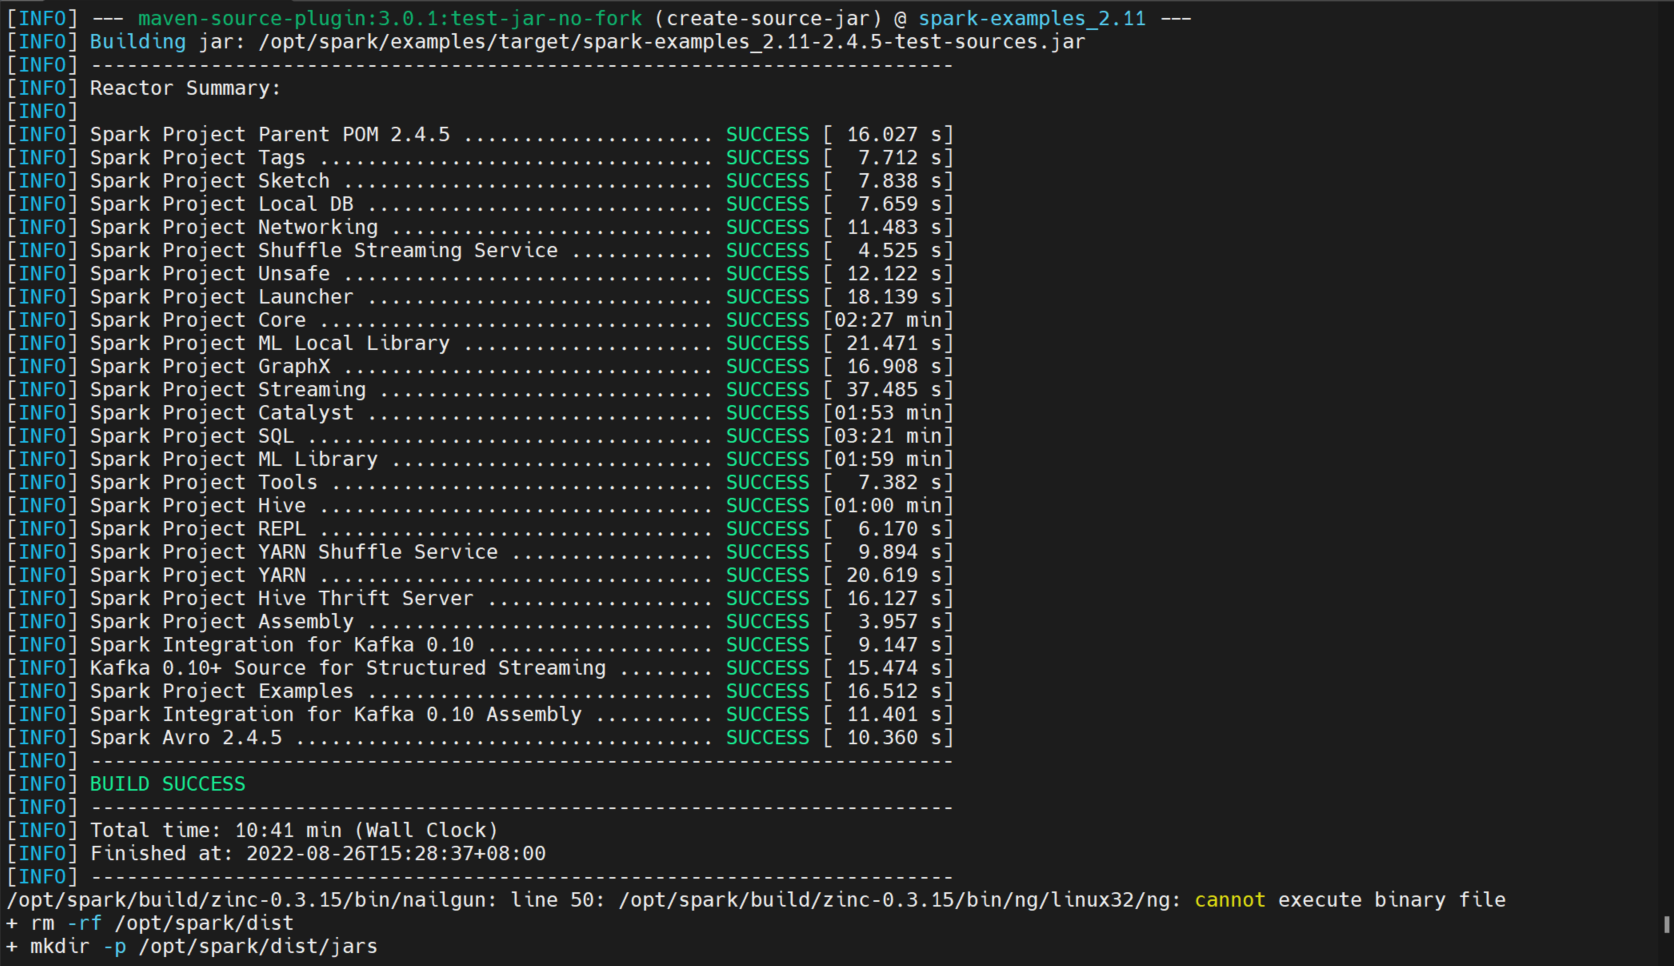
Task: Select the '20.619 s' build time
Action: 894,575
